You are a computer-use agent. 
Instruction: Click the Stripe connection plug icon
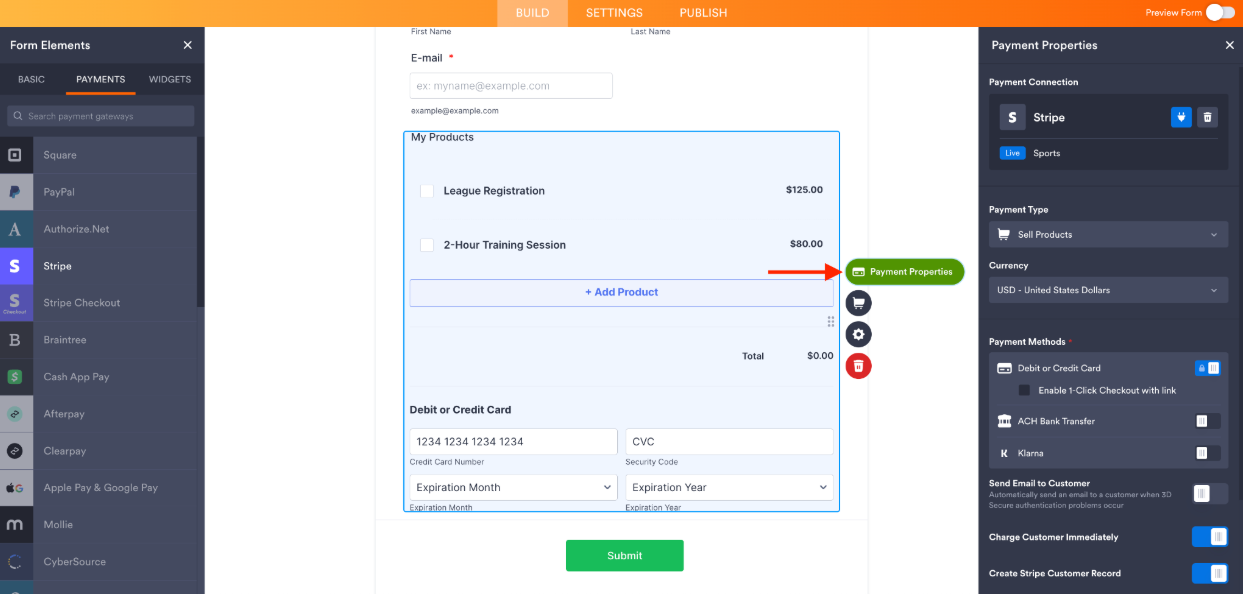pos(1181,117)
